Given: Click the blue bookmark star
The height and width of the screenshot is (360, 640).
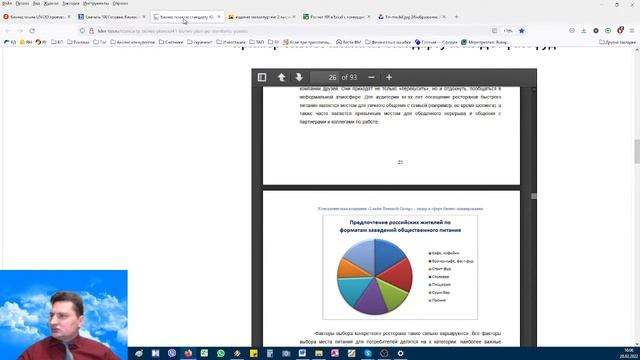Looking at the screenshot, I should tap(522, 31).
